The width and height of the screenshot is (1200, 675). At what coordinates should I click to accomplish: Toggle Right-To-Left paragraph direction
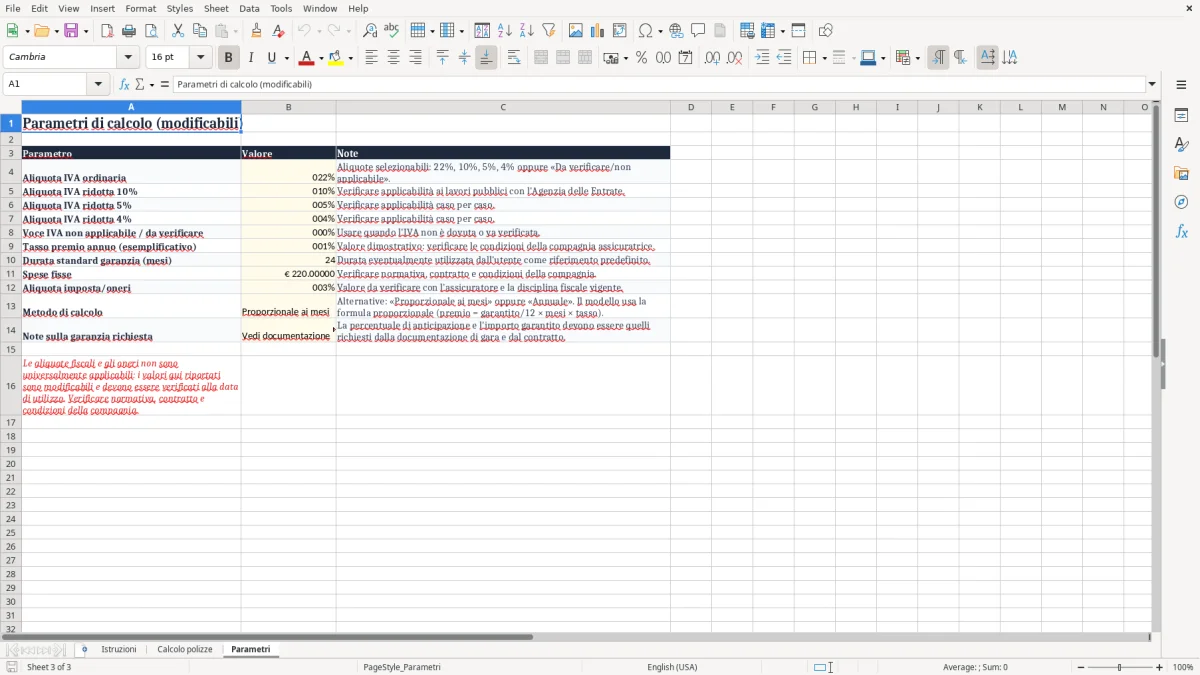point(960,58)
